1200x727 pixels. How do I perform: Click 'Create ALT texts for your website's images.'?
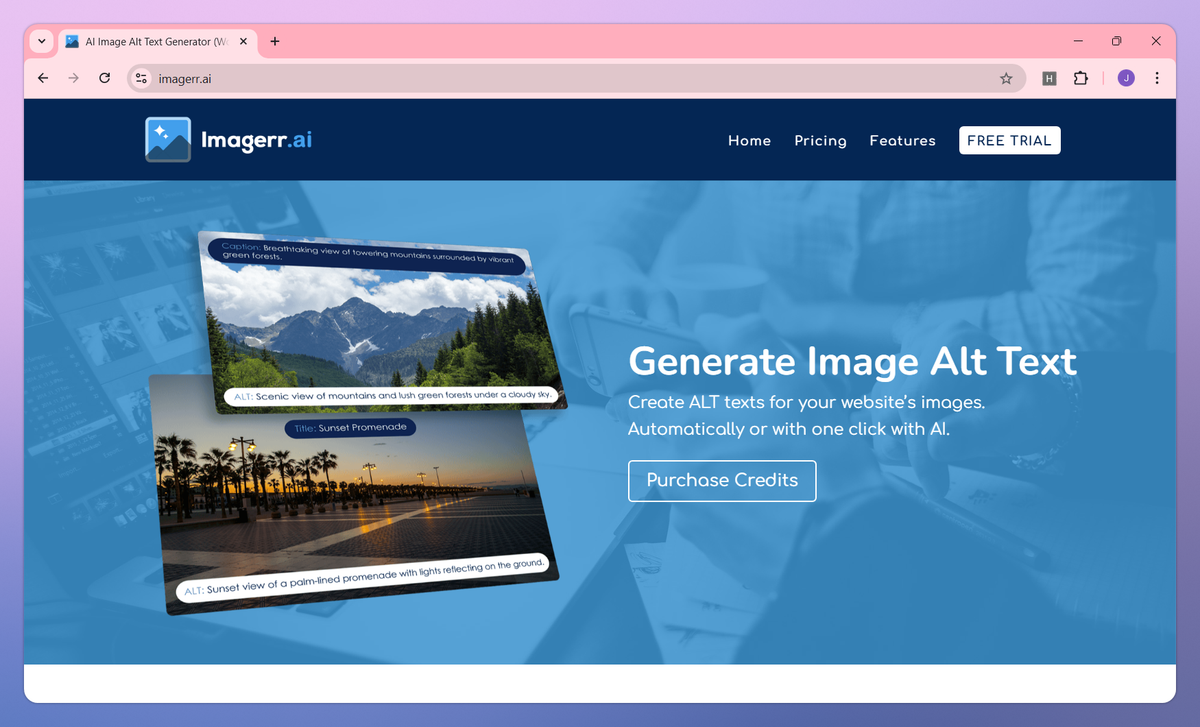coord(806,402)
